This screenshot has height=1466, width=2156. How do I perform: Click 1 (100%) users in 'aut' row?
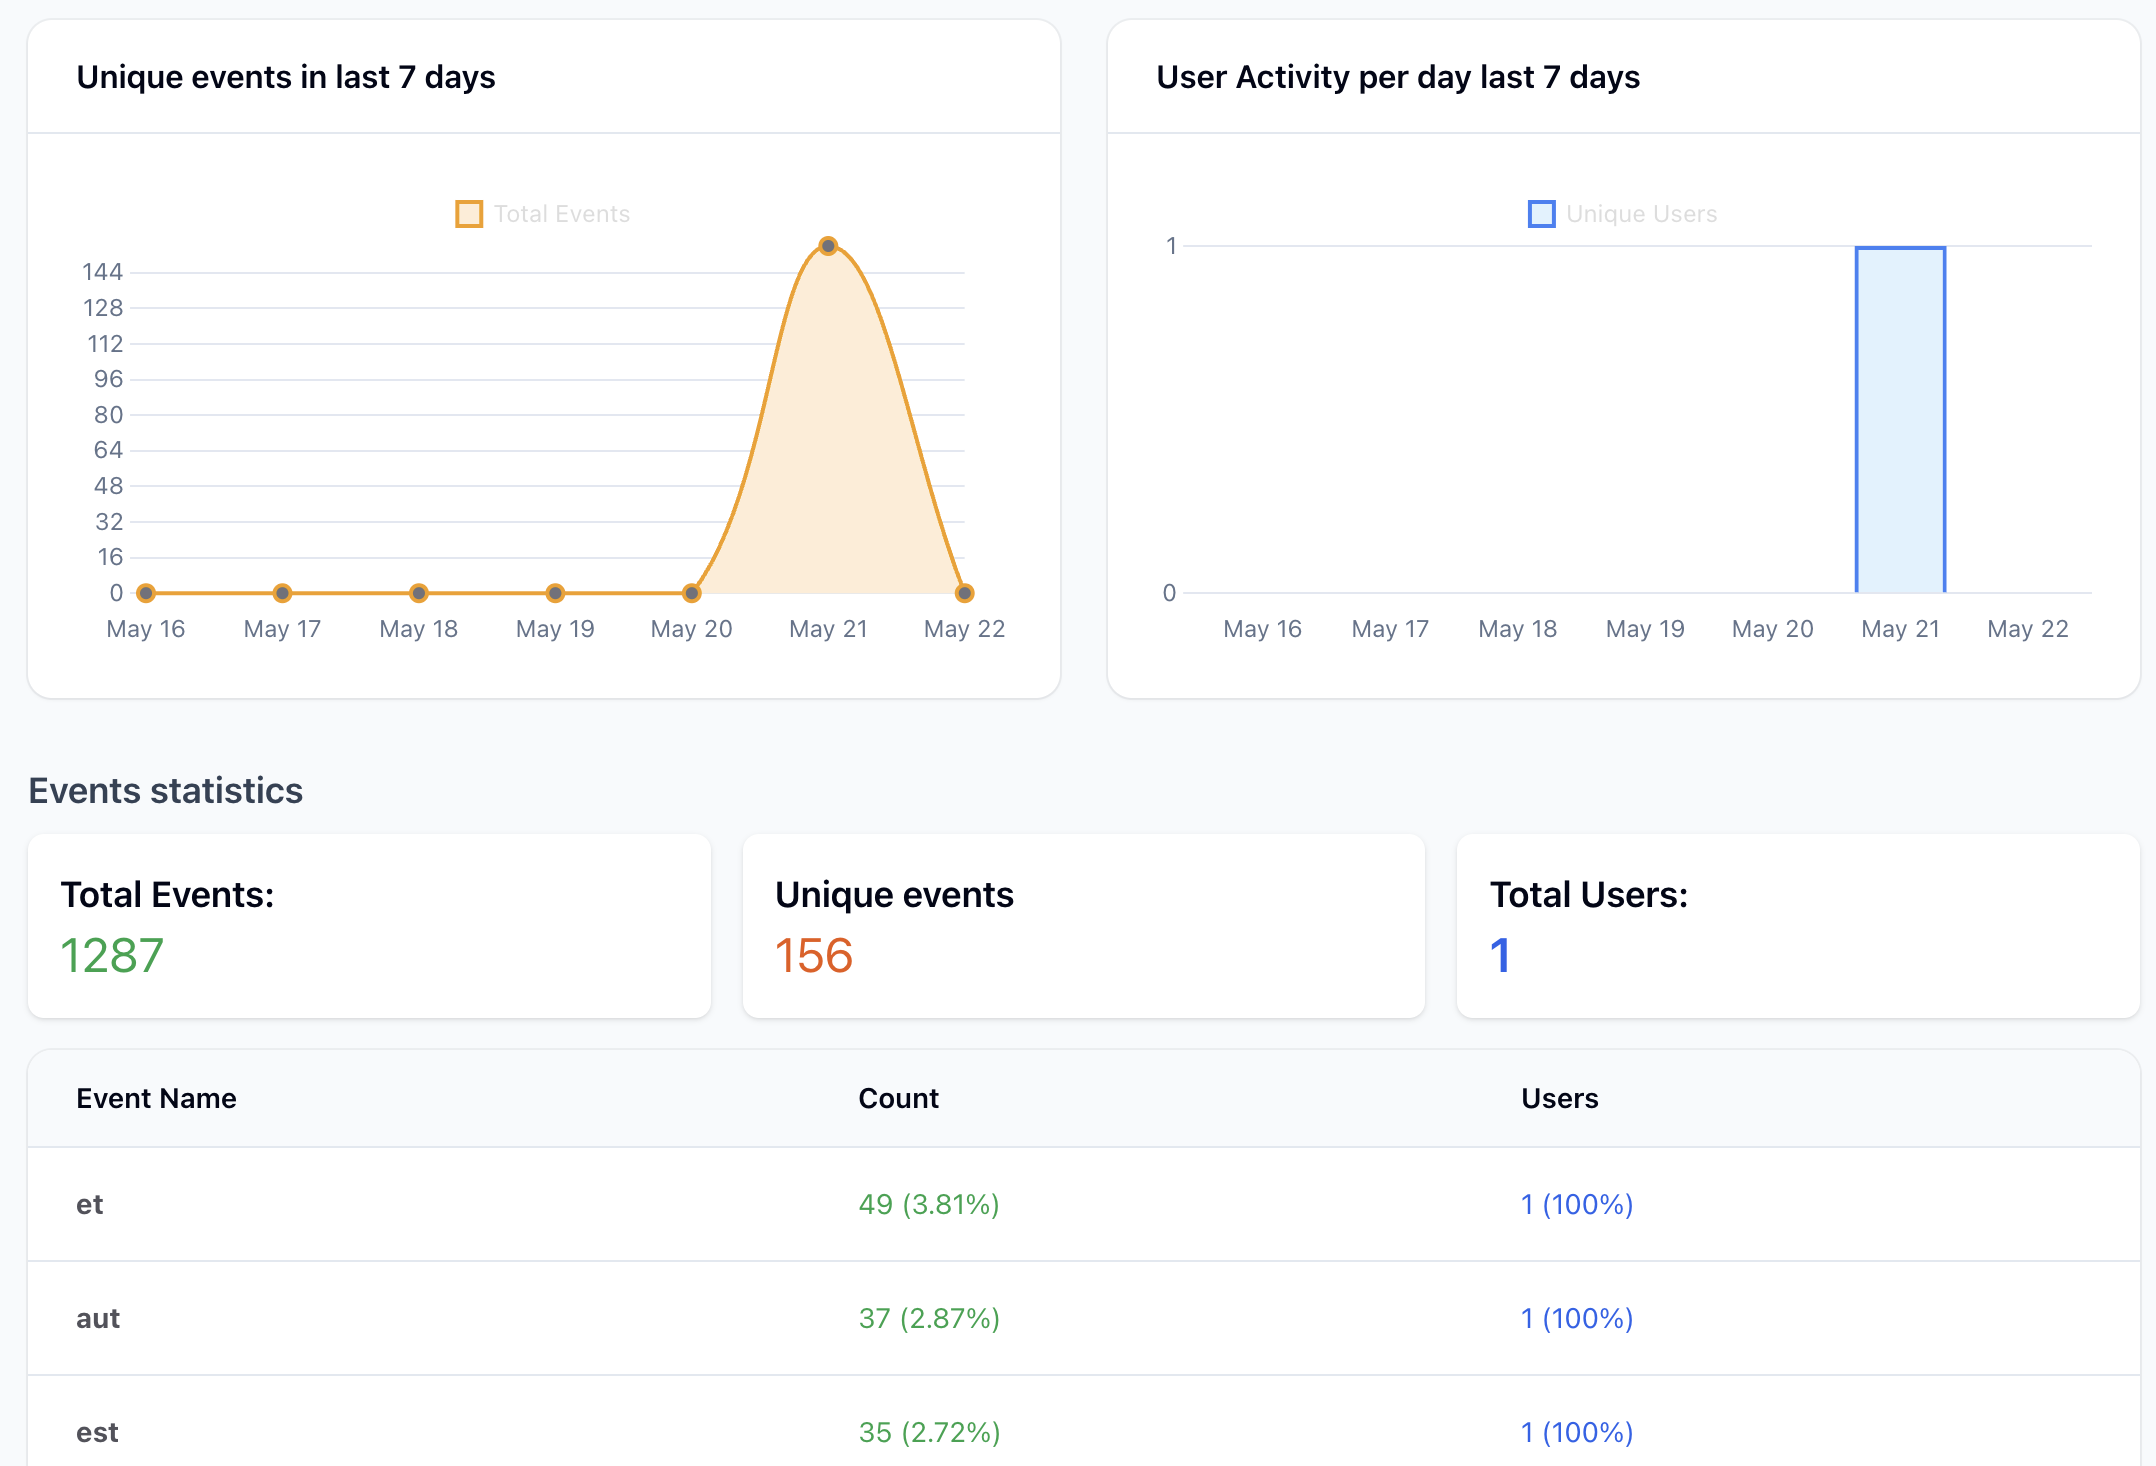coord(1577,1318)
